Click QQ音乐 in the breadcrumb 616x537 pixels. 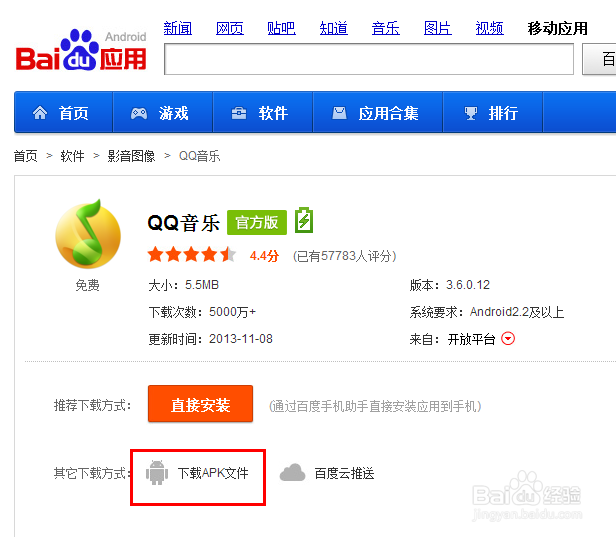(200, 156)
